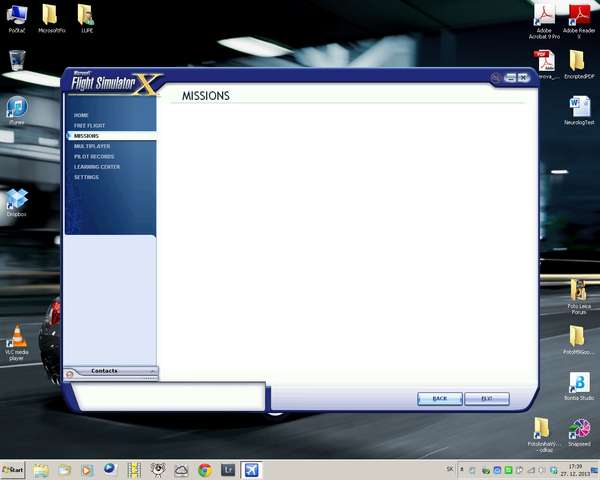The image size is (600, 480).
Task: Open the orange media player taskbar icon
Action: [87, 470]
